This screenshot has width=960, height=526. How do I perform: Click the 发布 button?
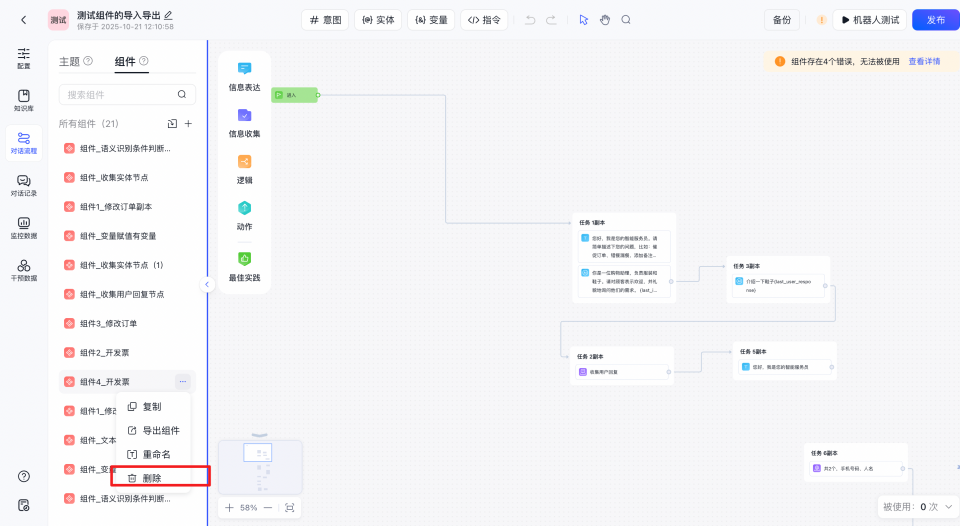point(935,20)
